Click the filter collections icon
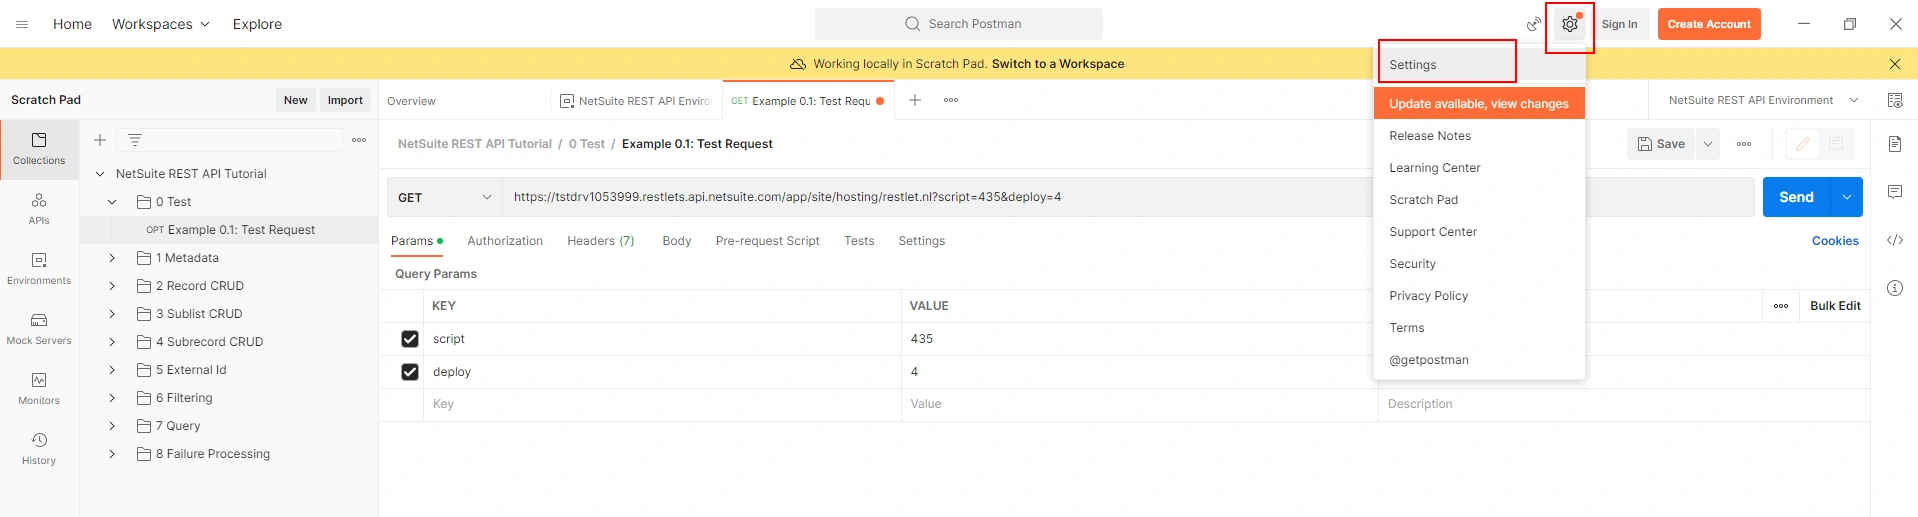 [x=135, y=140]
